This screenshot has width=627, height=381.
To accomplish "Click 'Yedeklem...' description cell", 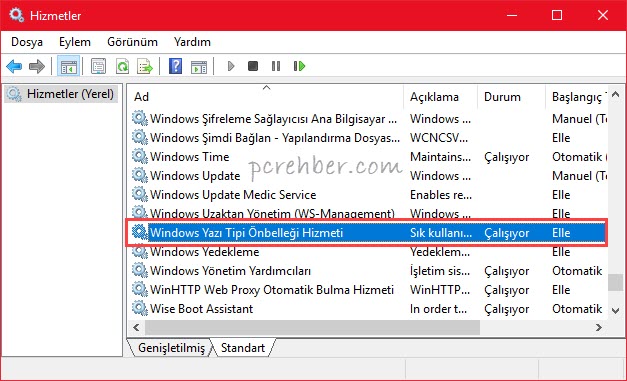I will pyautogui.click(x=440, y=252).
